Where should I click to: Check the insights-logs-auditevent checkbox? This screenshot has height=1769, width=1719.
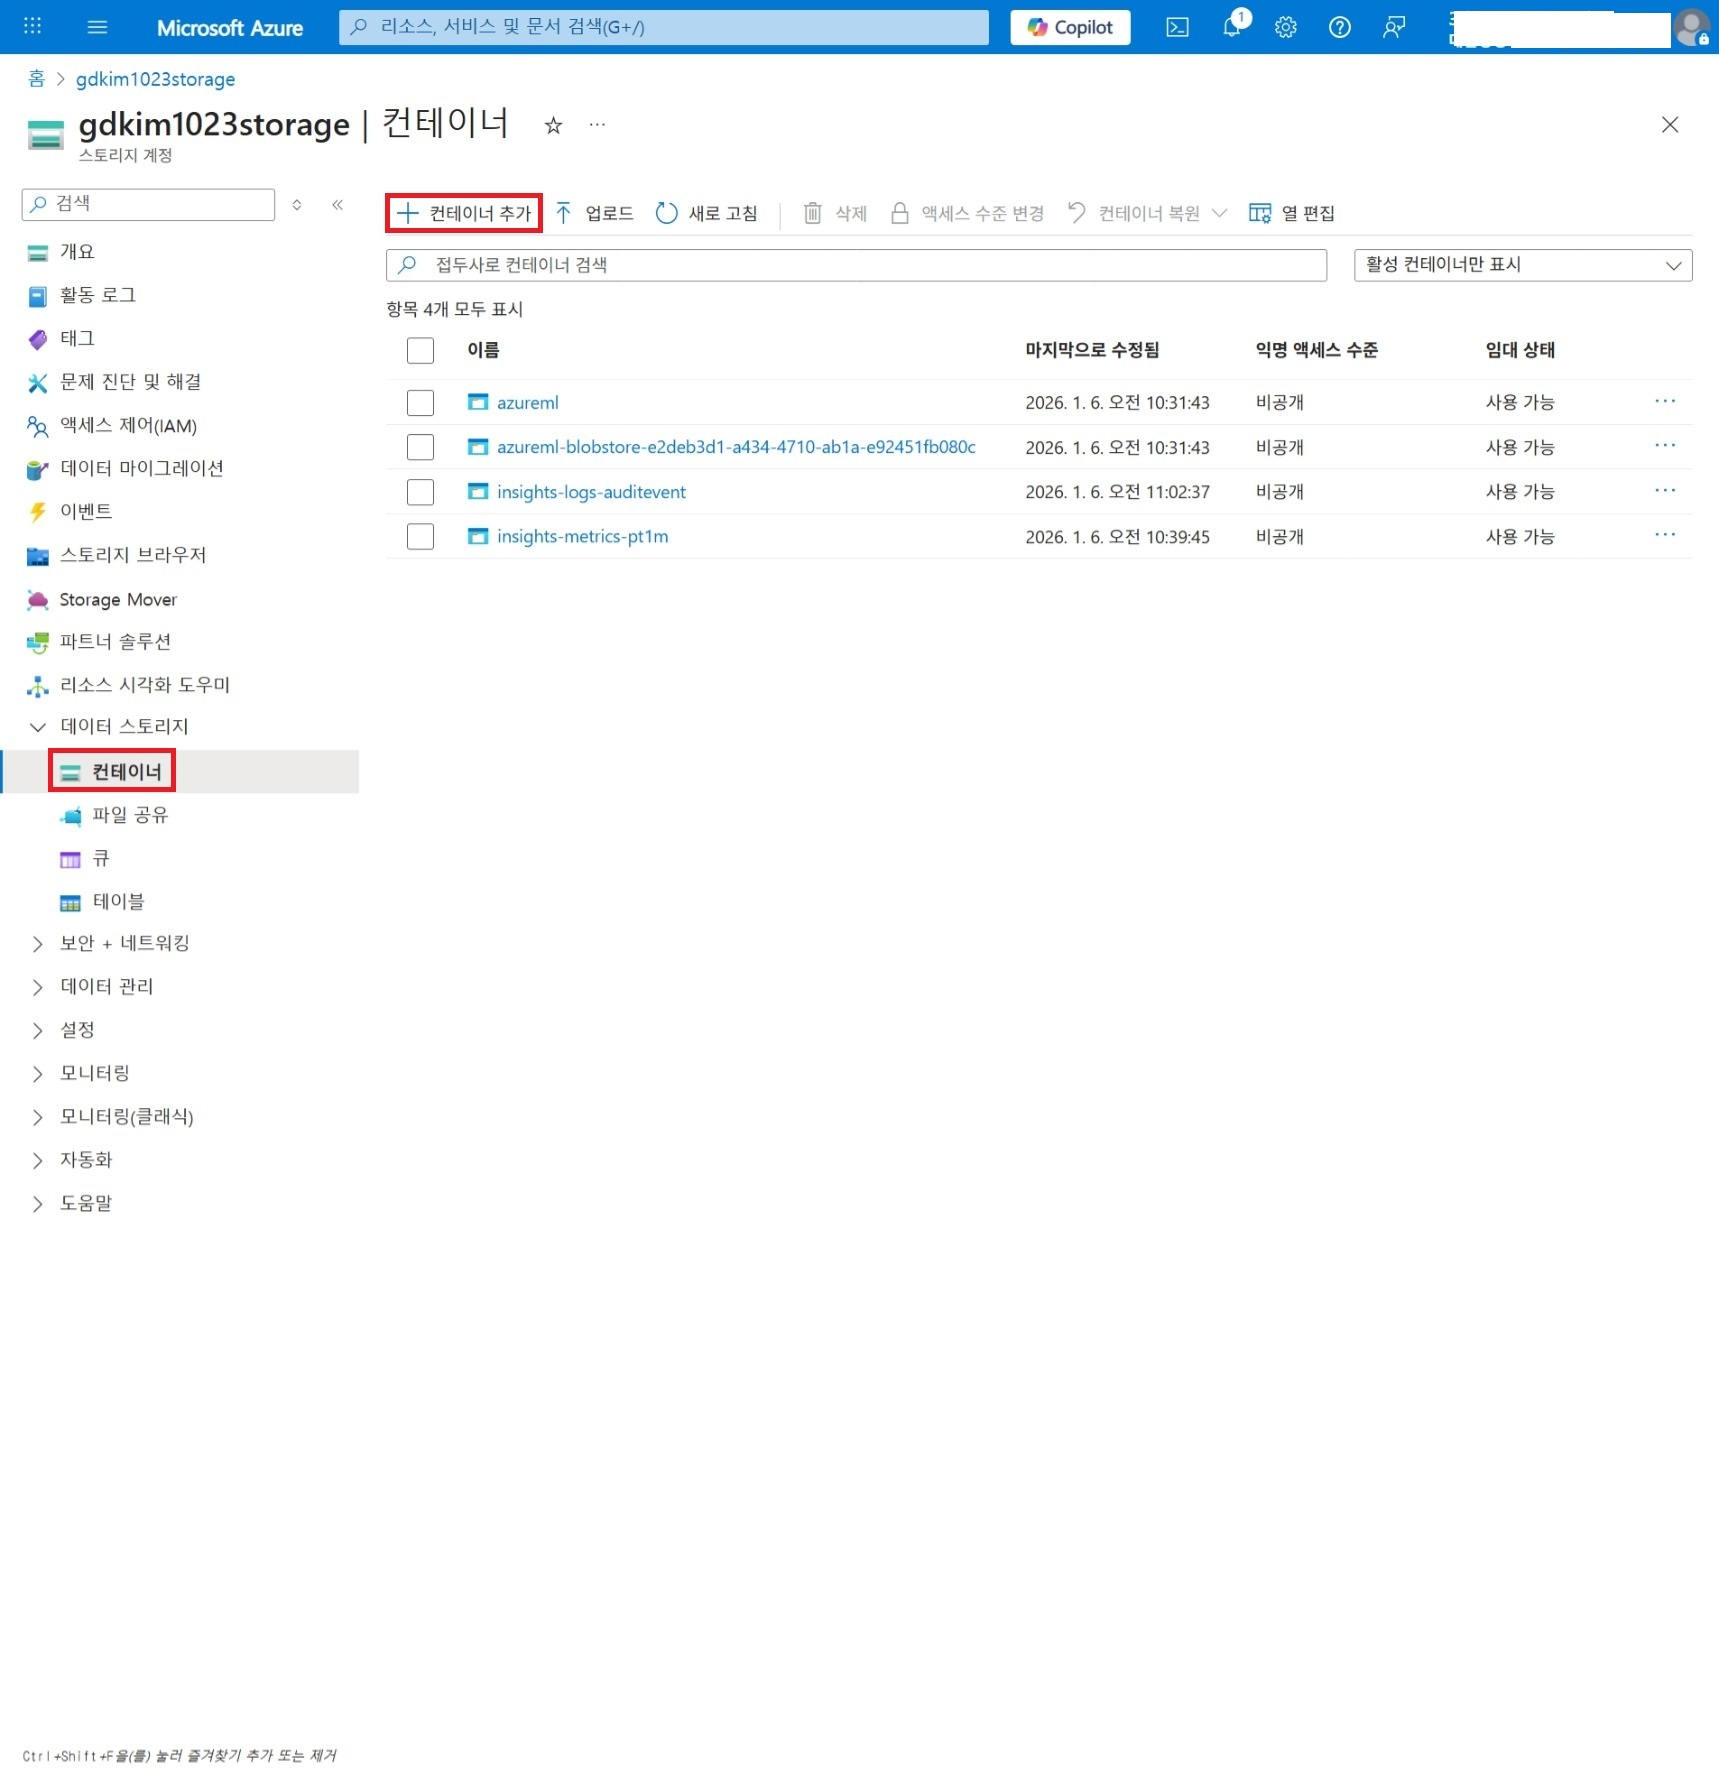(420, 492)
